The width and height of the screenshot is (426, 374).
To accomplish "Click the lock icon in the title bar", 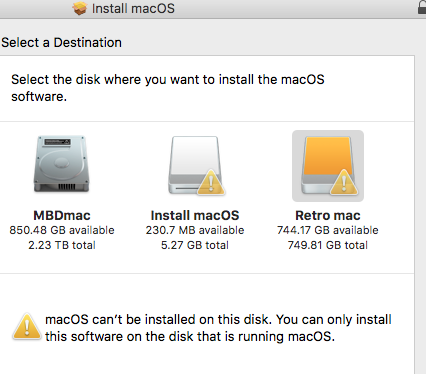I will (422, 7).
